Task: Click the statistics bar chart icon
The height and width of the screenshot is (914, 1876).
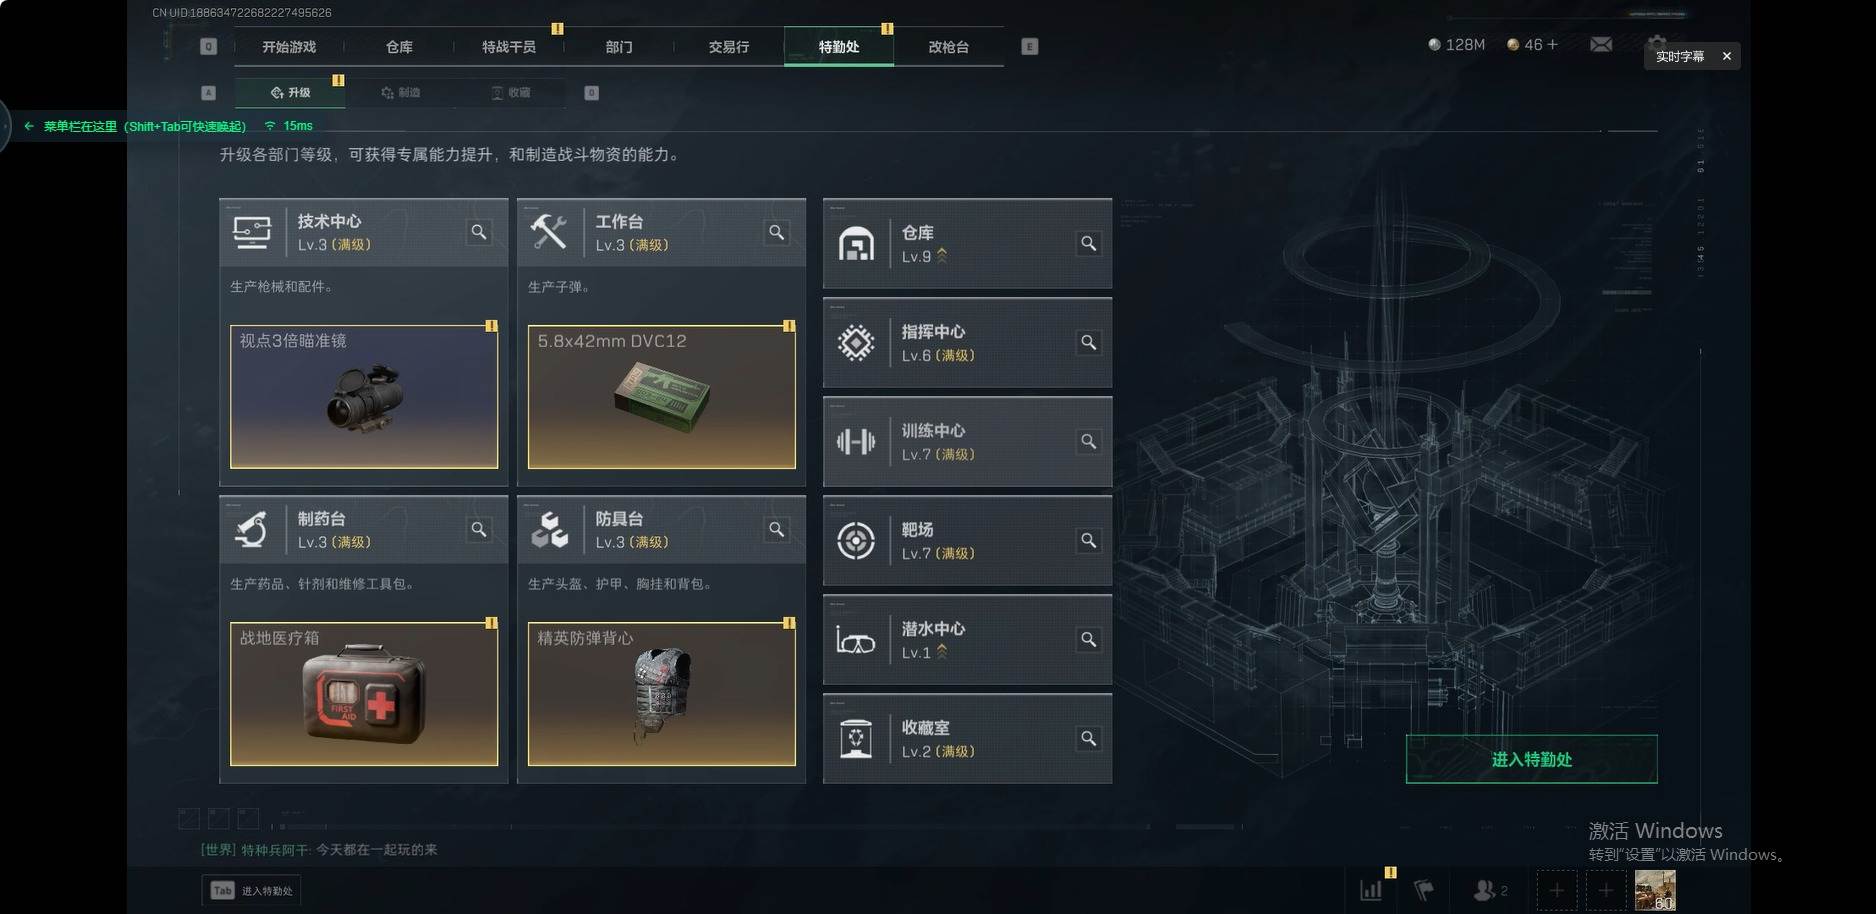Action: pos(1371,889)
